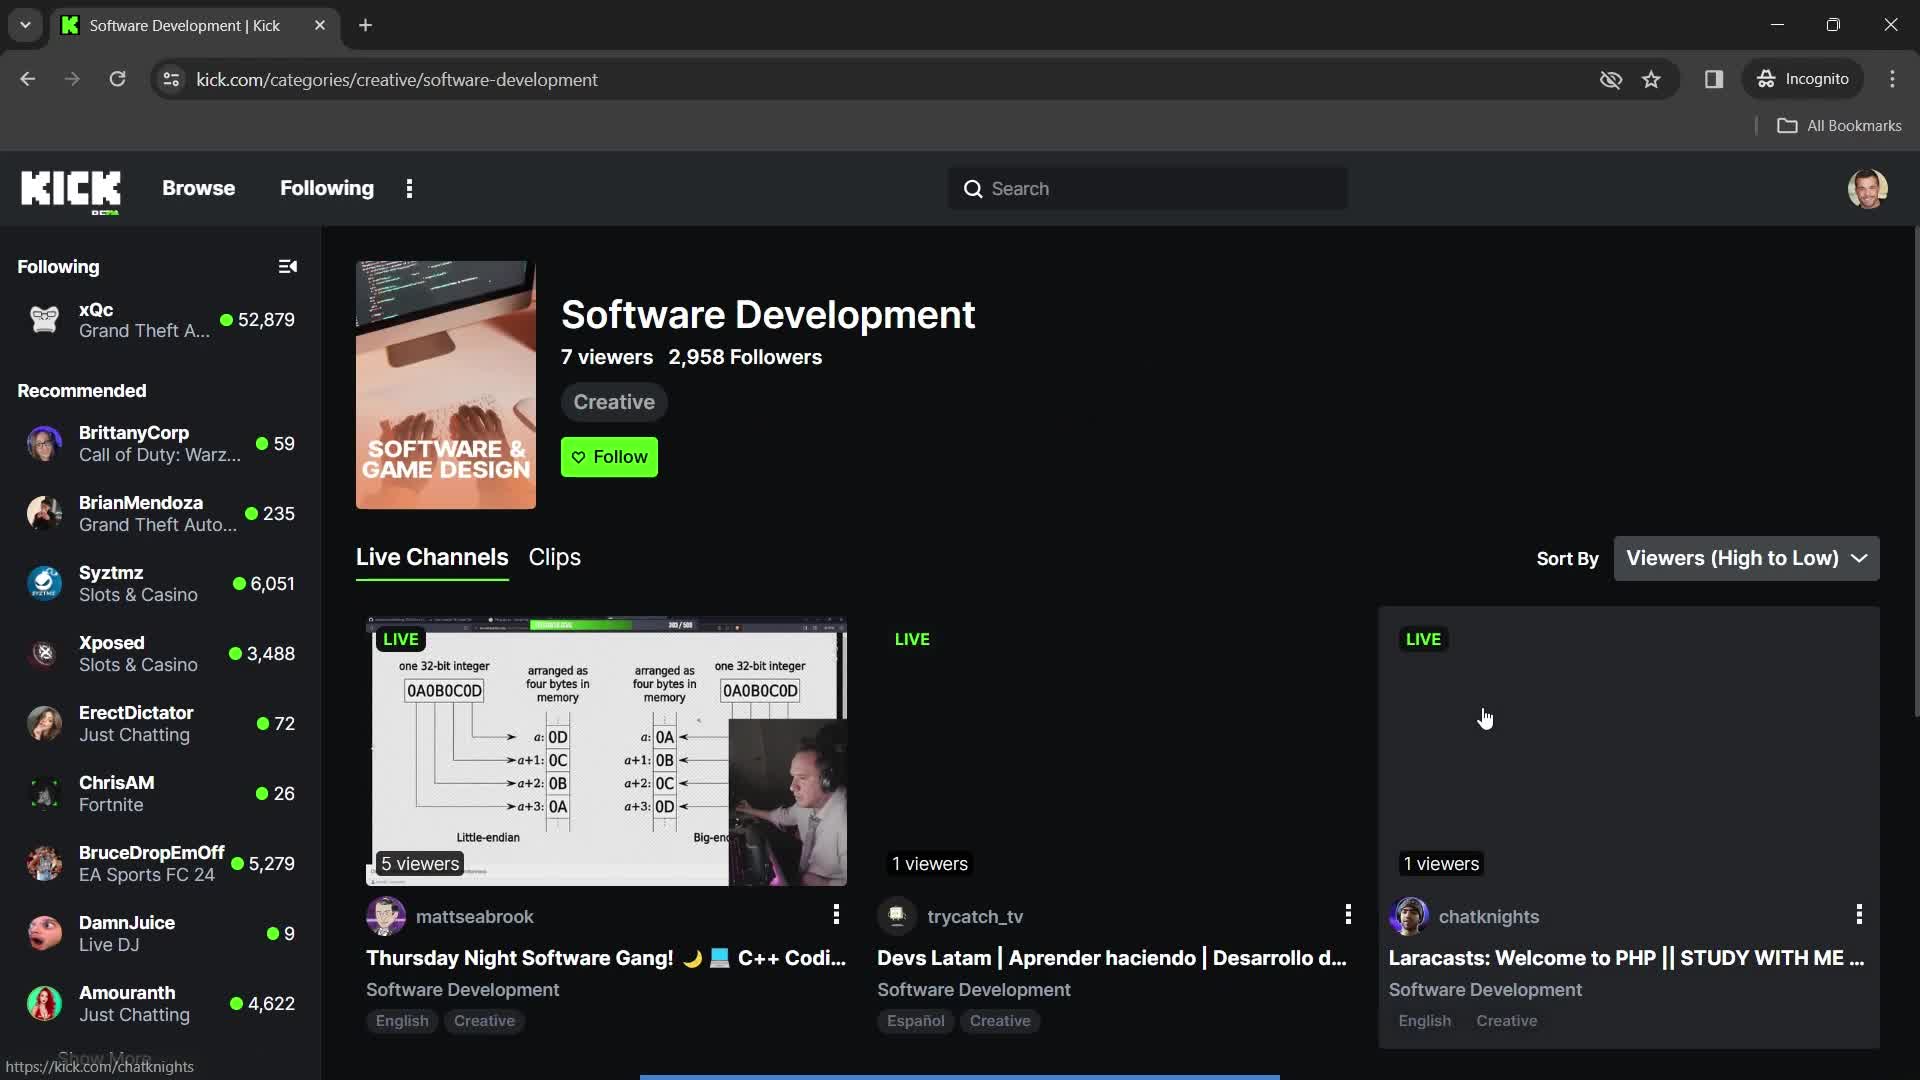Open All Bookmarks folder
Image resolution: width=1920 pixels, height=1080 pixels.
(1839, 126)
